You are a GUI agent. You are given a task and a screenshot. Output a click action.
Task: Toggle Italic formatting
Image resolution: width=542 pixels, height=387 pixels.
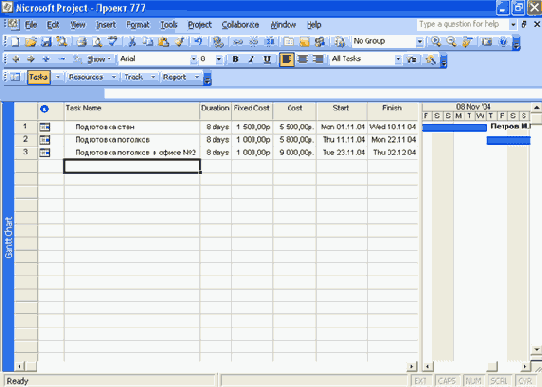[251, 59]
